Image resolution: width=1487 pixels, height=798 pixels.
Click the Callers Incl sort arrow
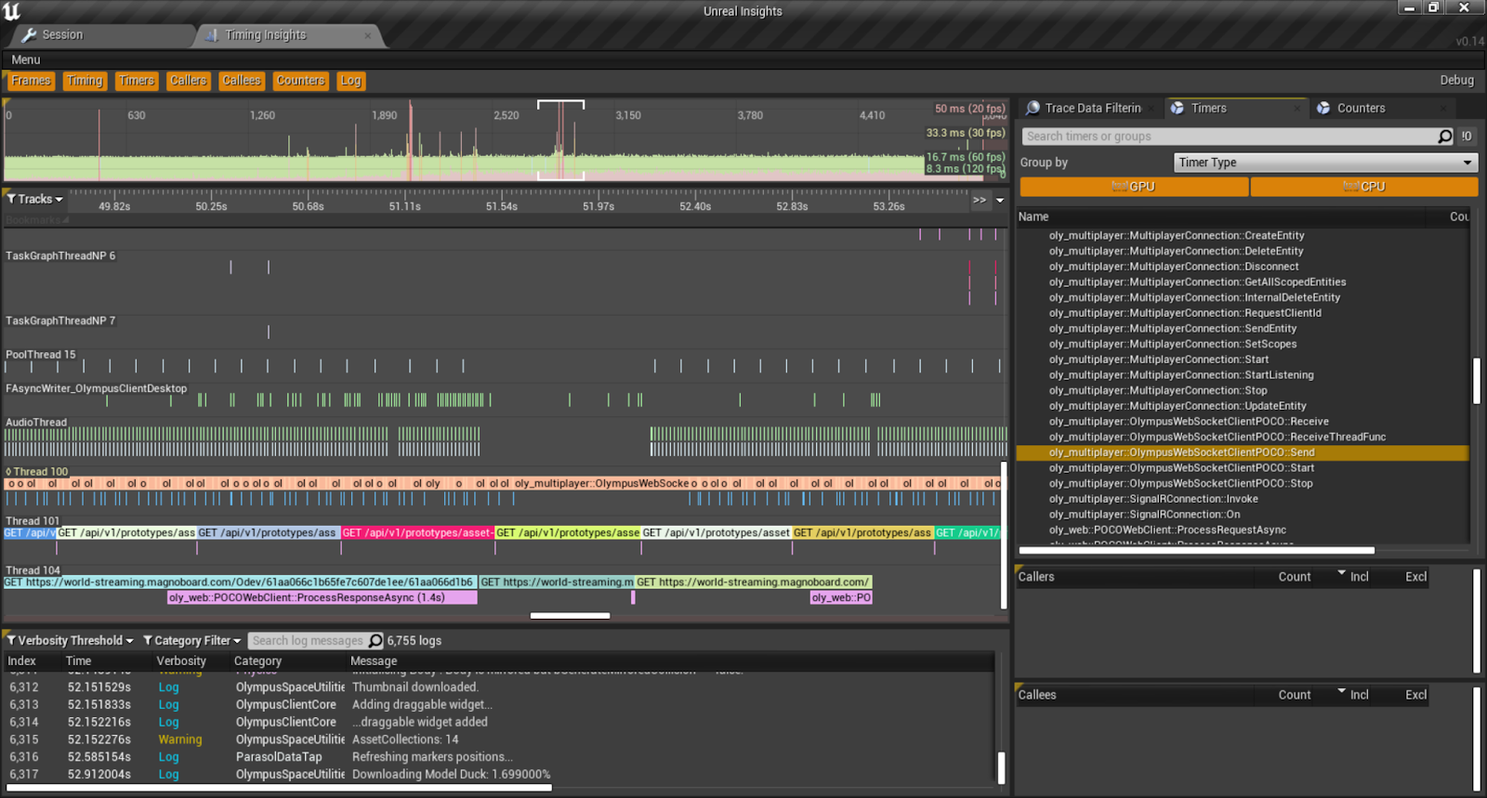pos(1341,574)
